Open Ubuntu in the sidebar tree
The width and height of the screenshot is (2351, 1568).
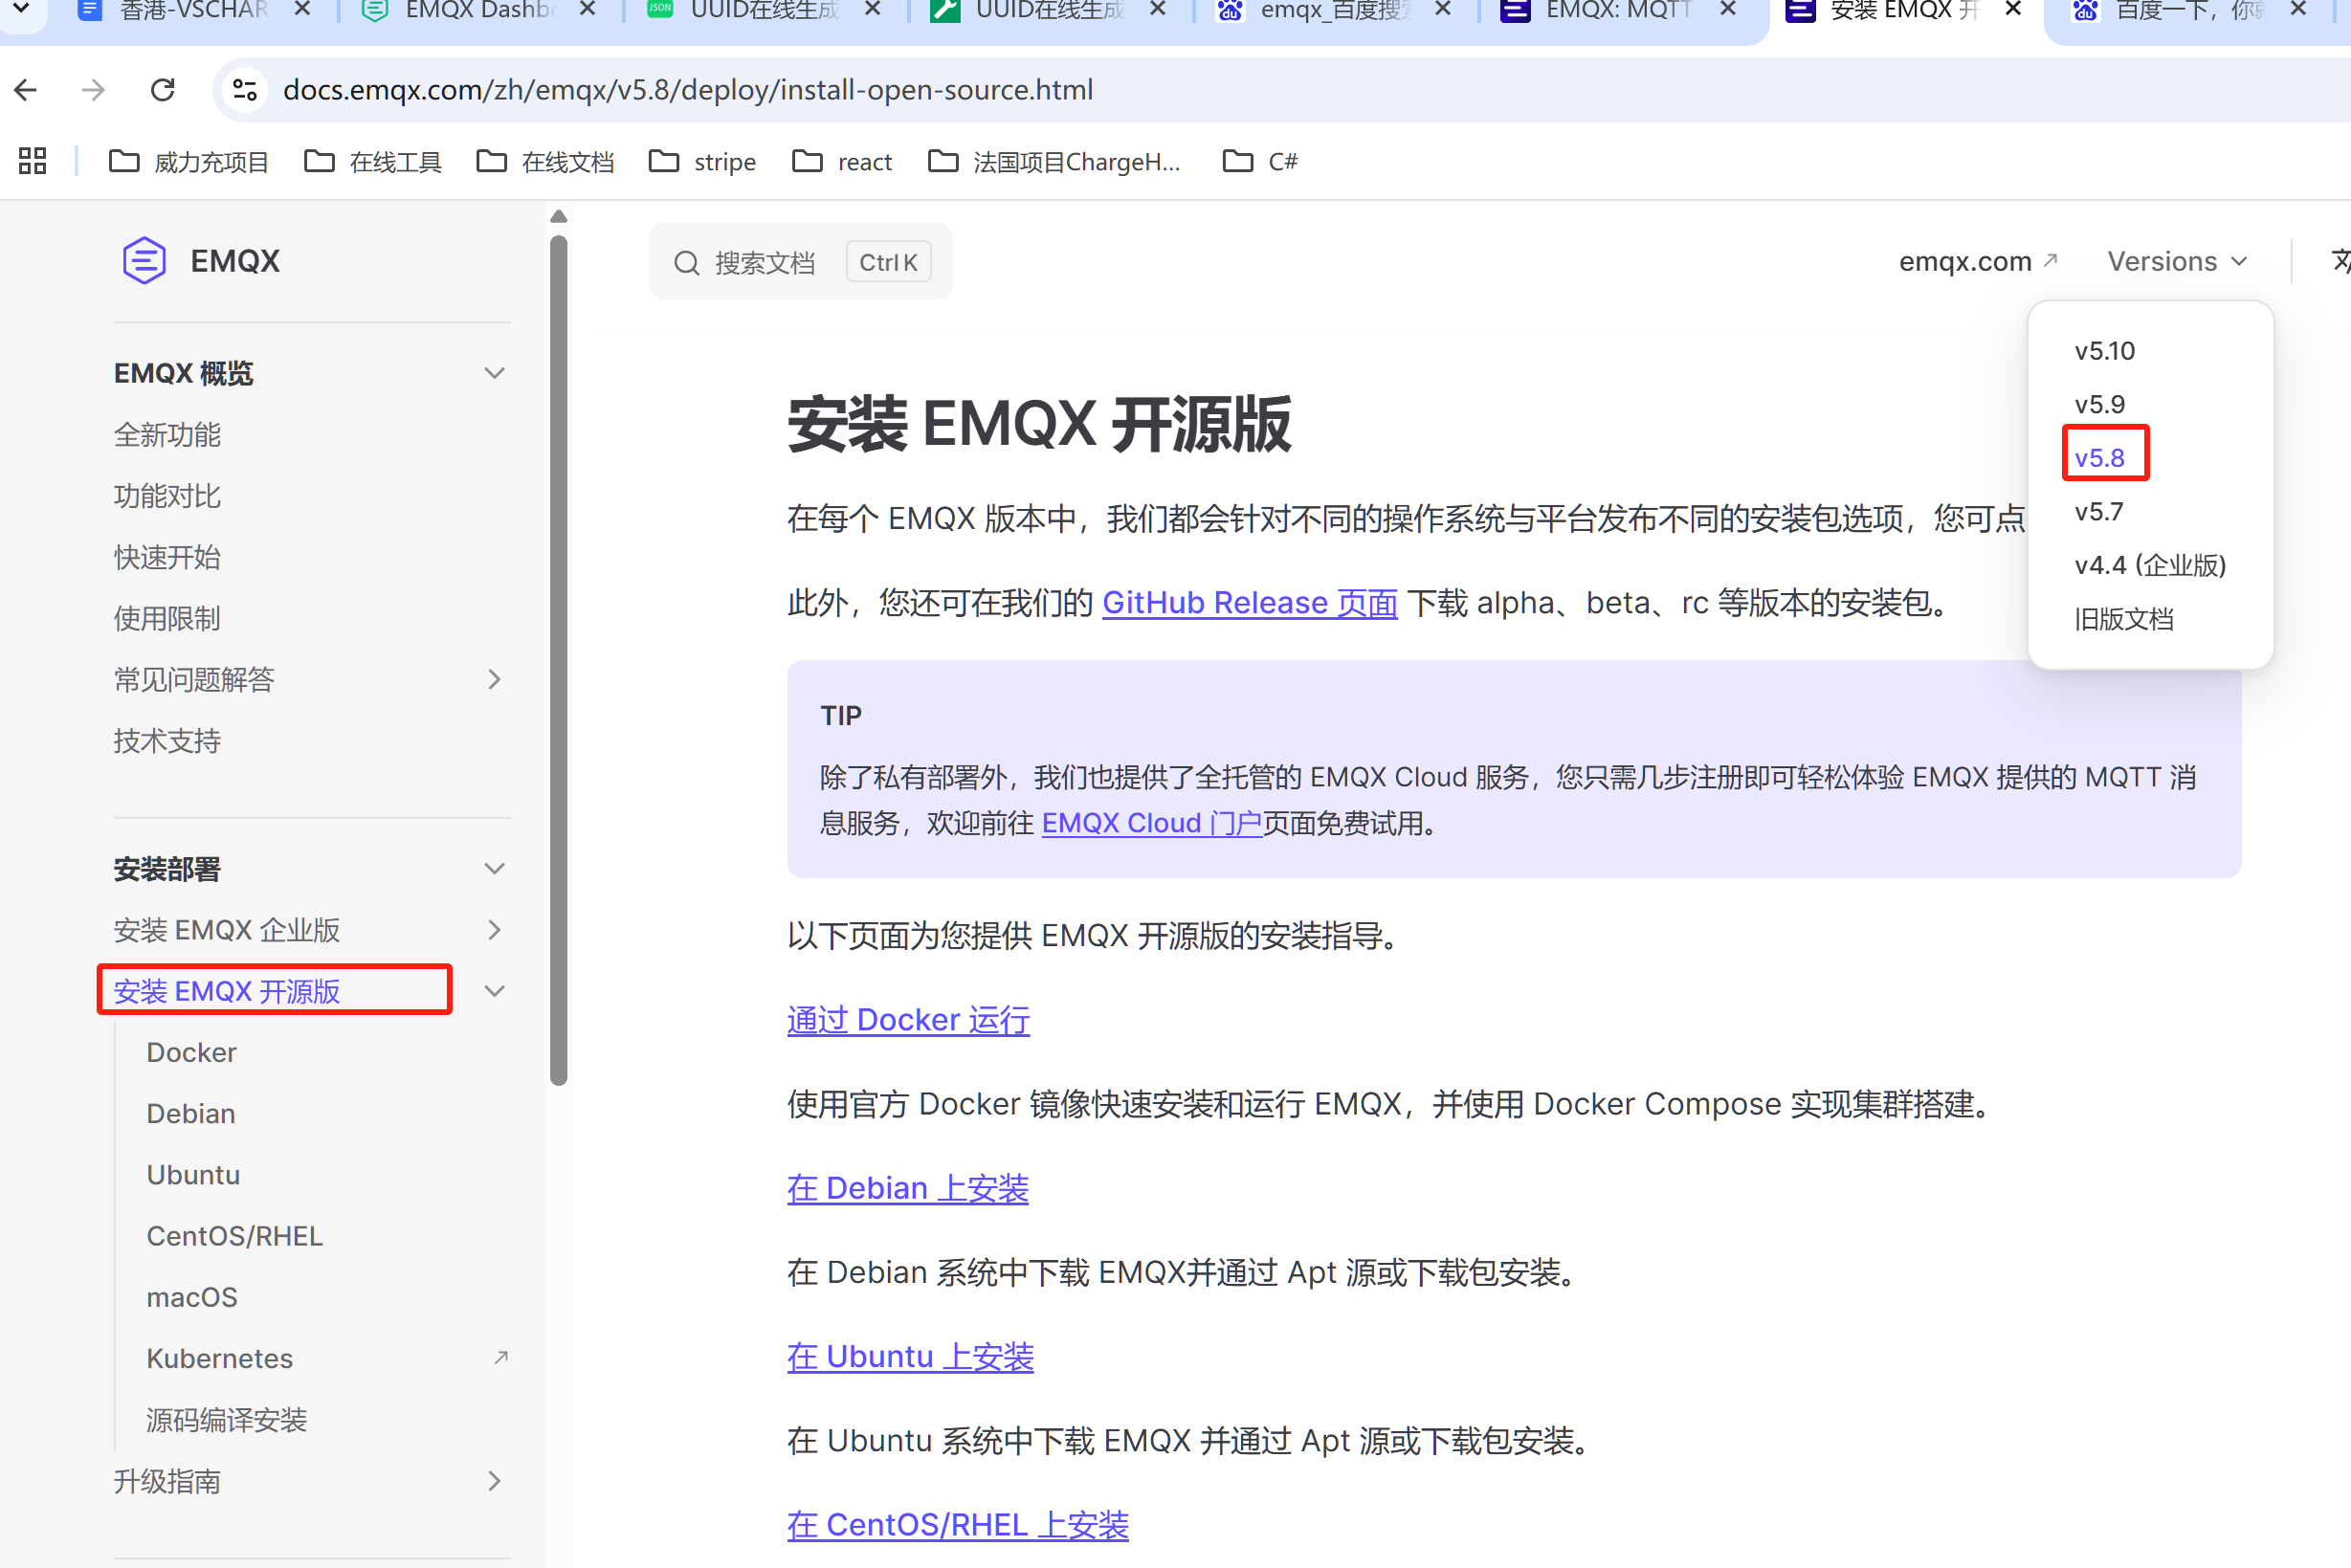pos(193,1174)
